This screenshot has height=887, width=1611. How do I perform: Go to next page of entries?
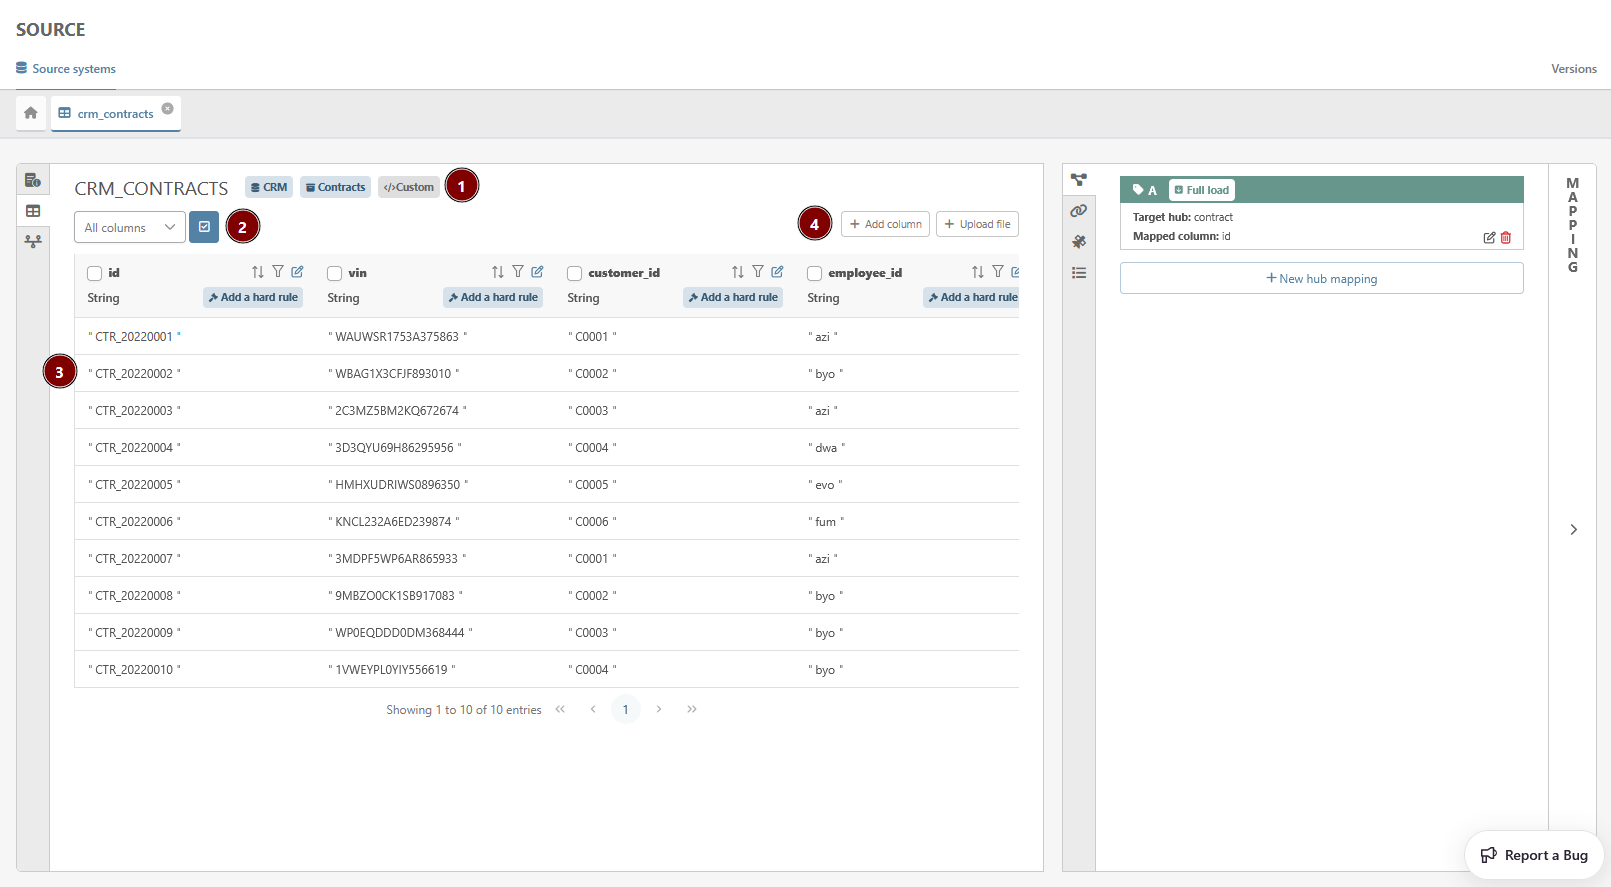point(659,709)
